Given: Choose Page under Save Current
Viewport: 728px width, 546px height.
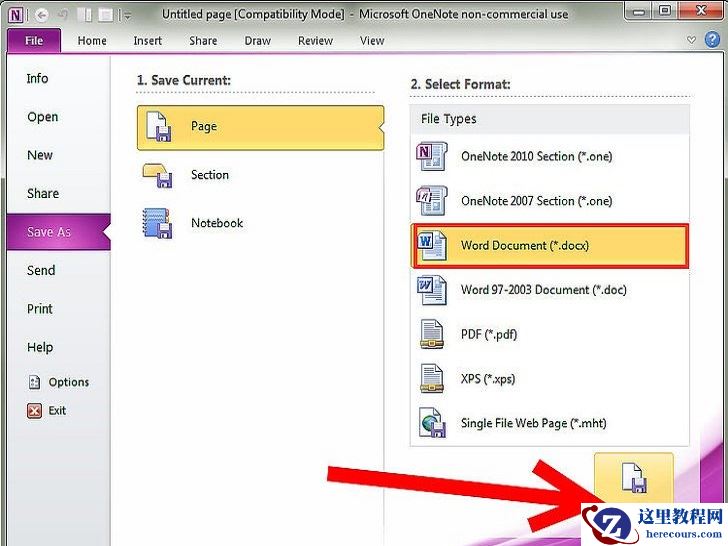Looking at the screenshot, I should click(x=260, y=128).
